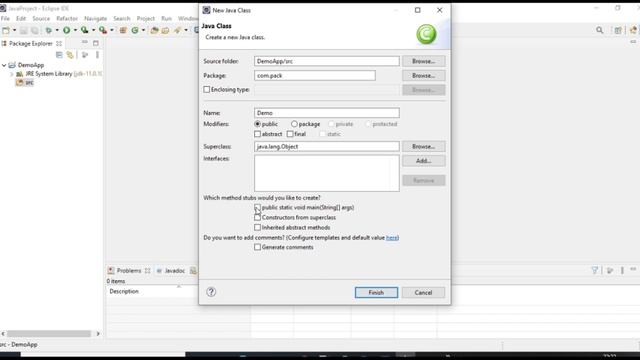Click the Java perspective icon
This screenshot has width=640, height=360.
tap(633, 30)
